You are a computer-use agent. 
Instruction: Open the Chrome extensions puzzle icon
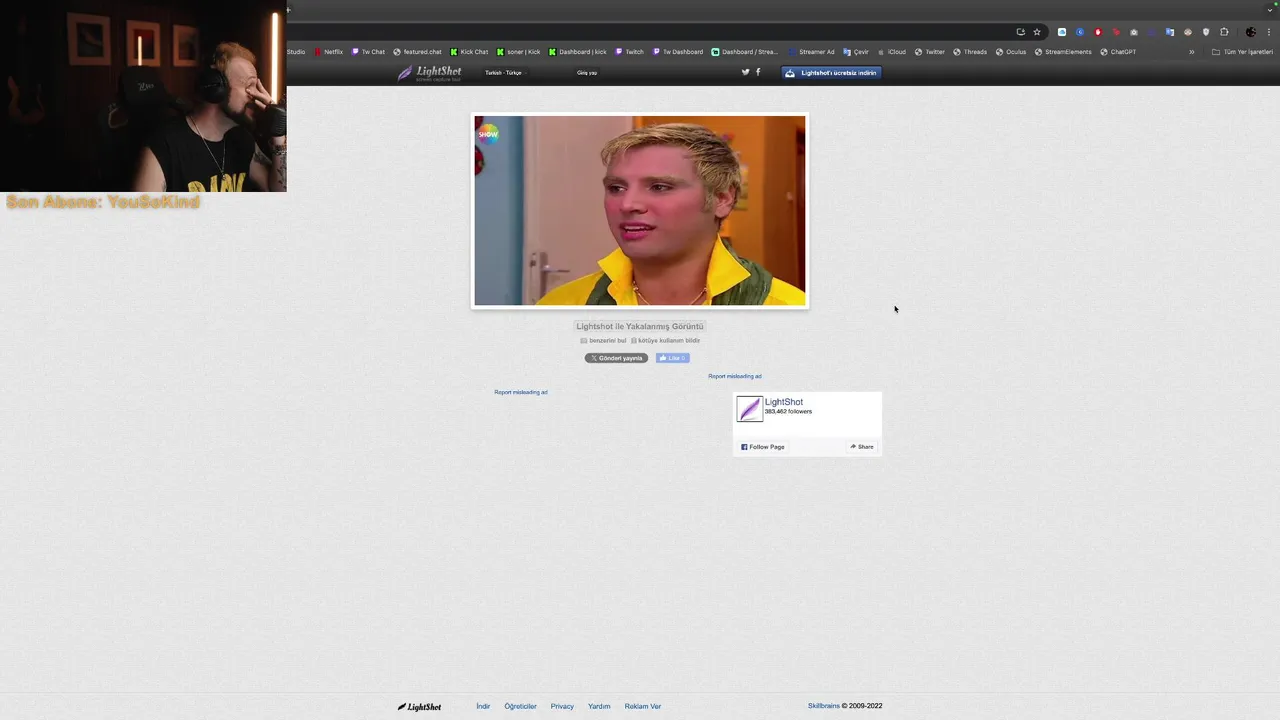(1224, 32)
